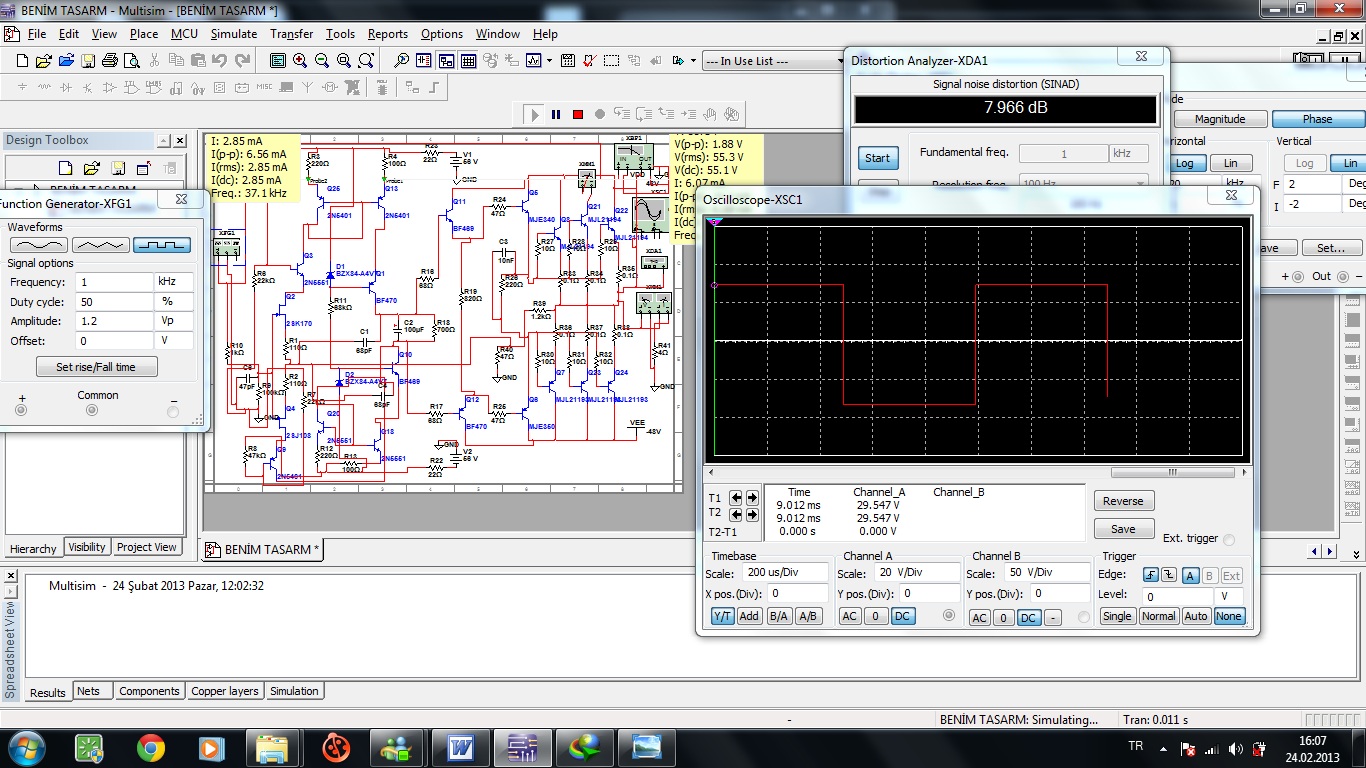The width and height of the screenshot is (1366, 768).
Task: Set trigger mode to Auto
Action: coord(1195,616)
